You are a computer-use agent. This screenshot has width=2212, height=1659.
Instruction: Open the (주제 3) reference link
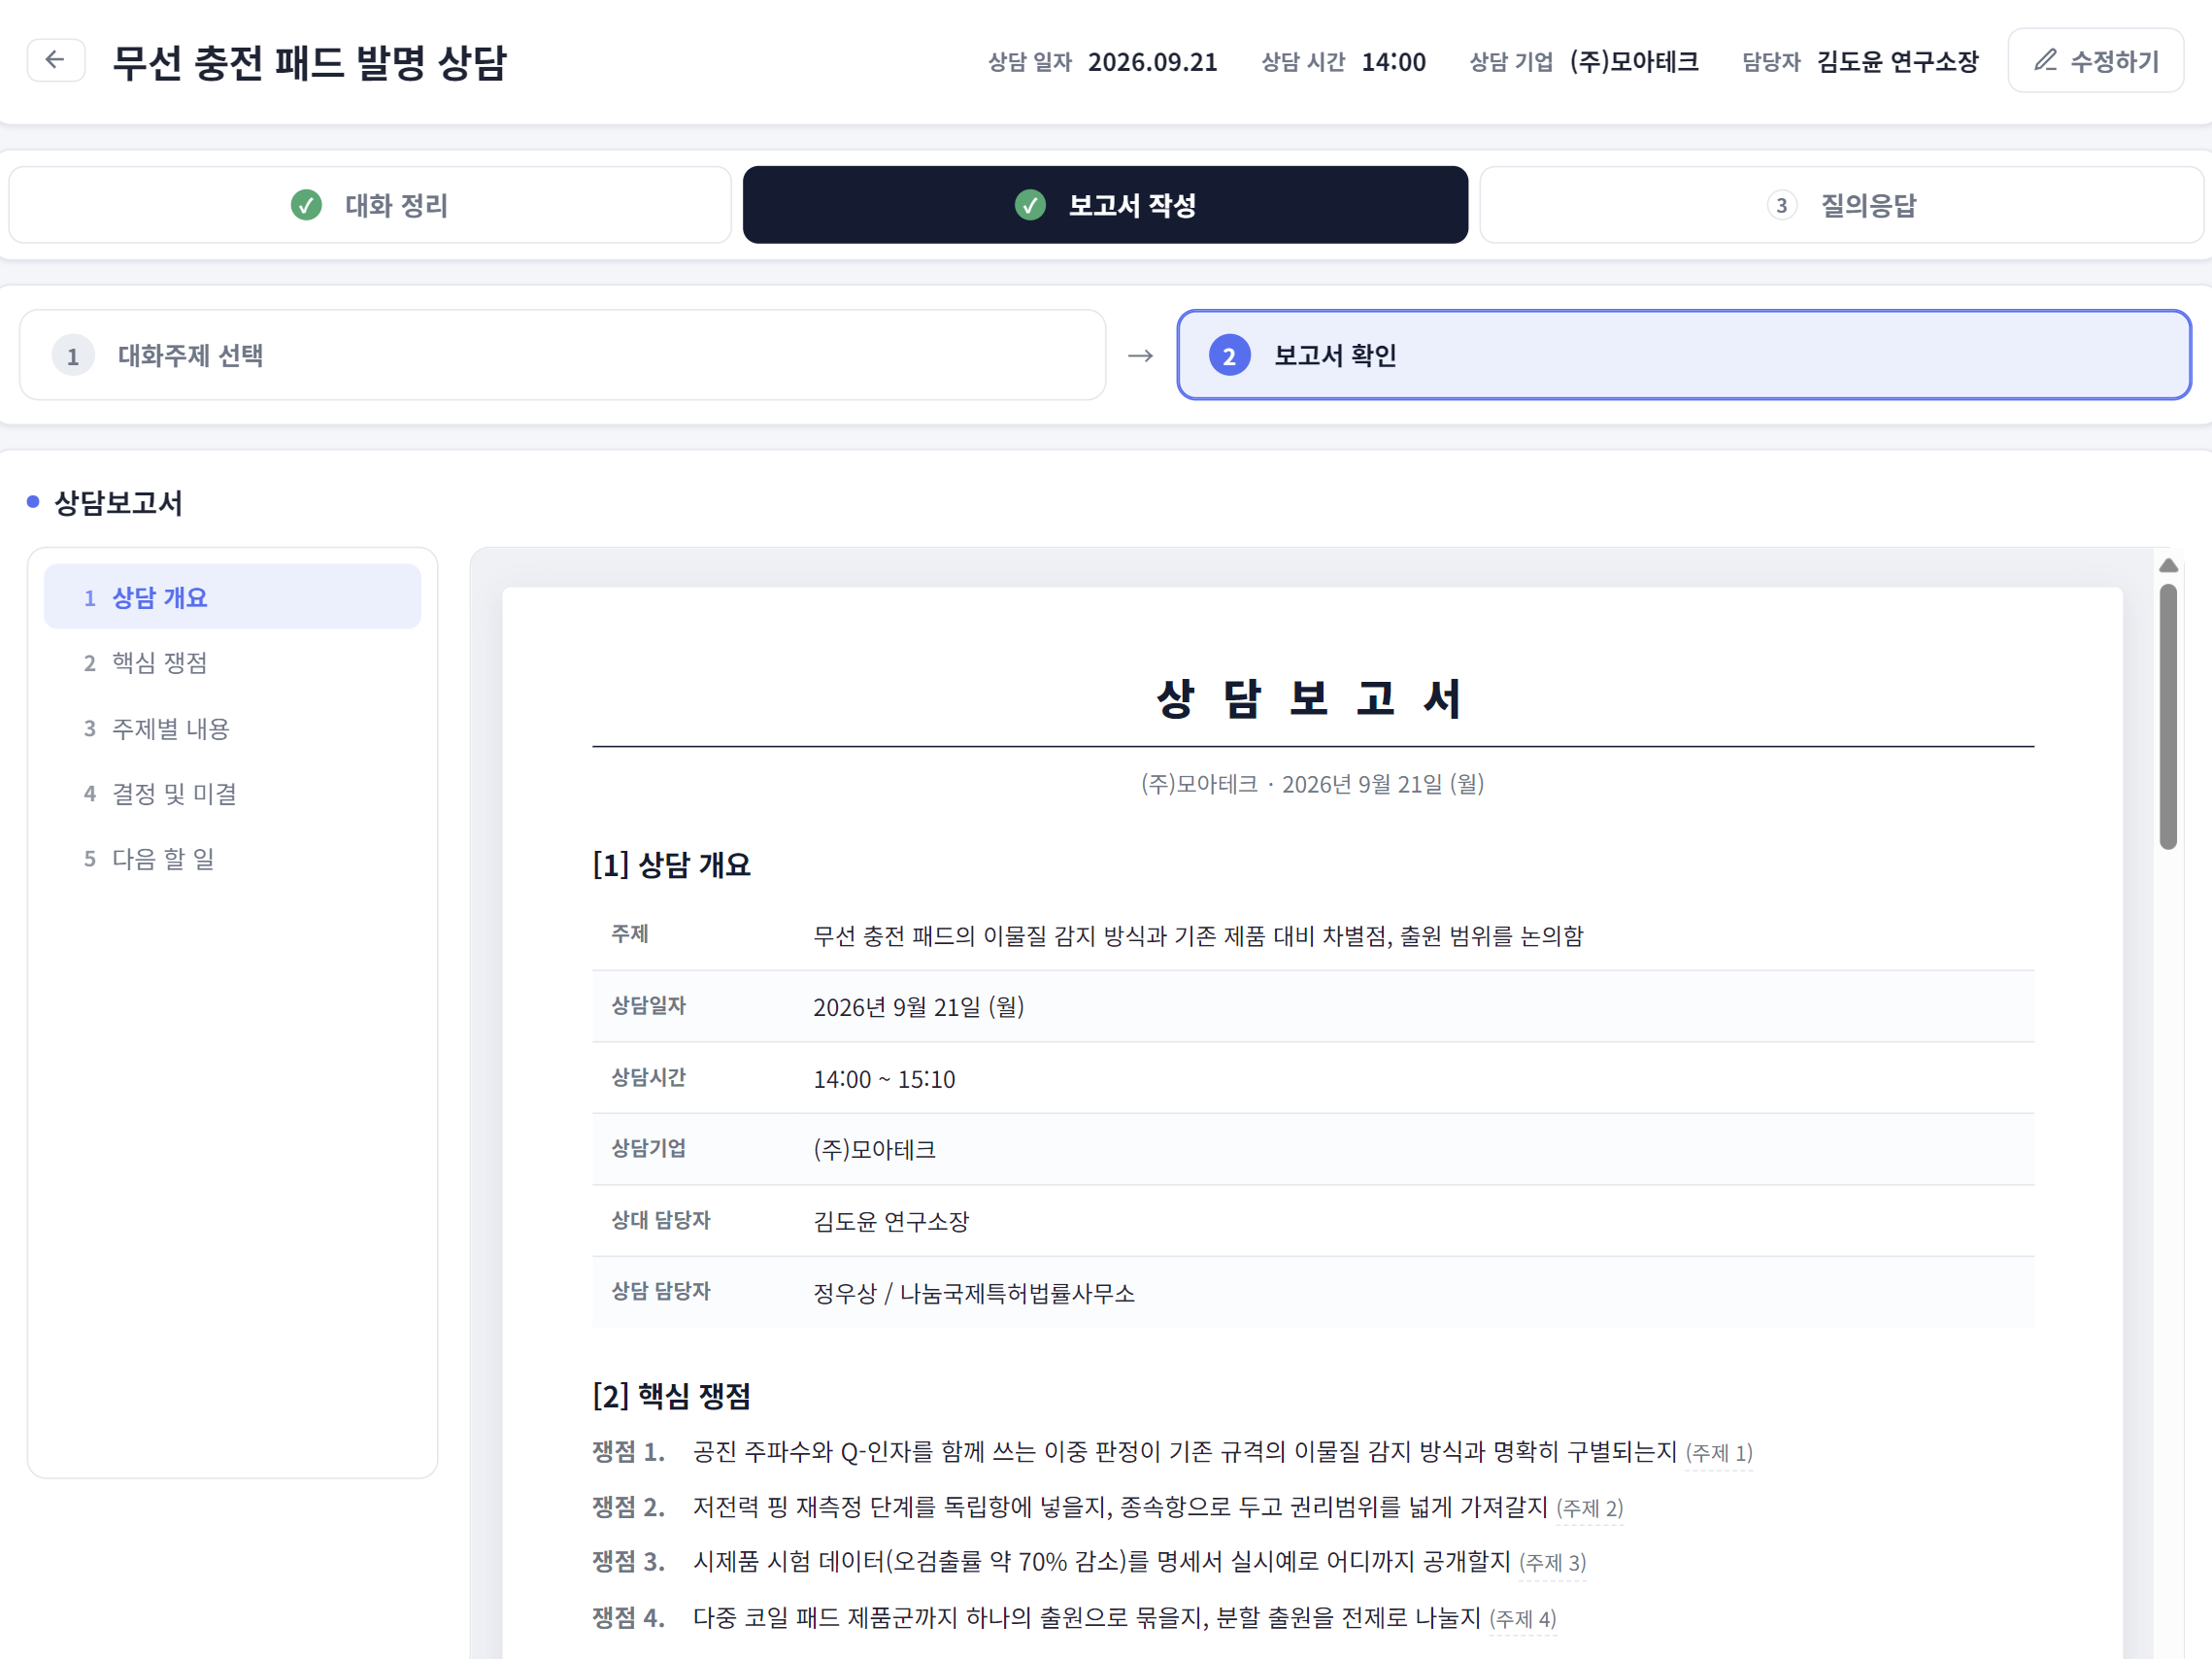pos(1552,1563)
